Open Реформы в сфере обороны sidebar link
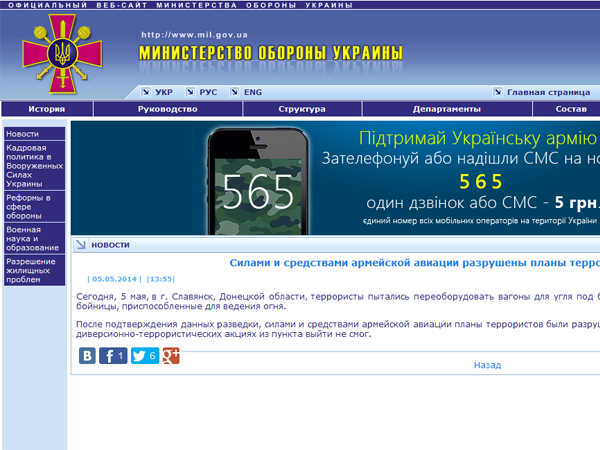600x450 pixels. 30,206
